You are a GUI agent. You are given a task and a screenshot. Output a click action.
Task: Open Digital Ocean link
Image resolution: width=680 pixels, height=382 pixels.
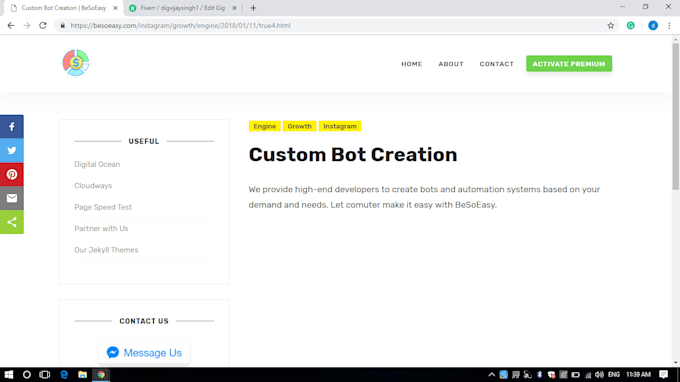coord(97,164)
